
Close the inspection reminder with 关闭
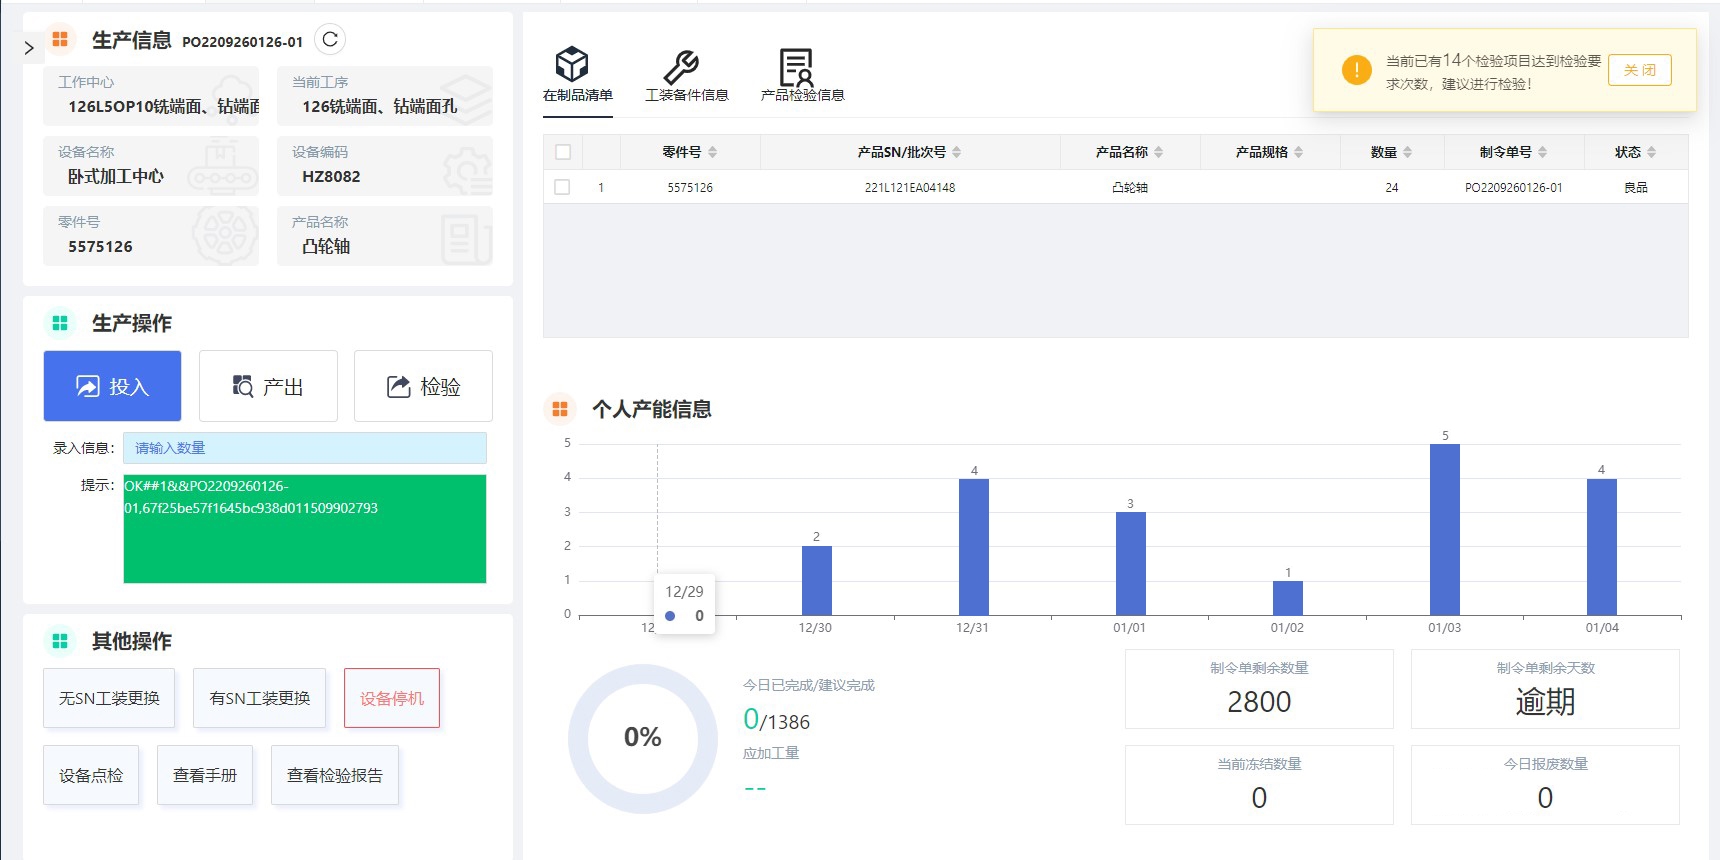point(1639,70)
